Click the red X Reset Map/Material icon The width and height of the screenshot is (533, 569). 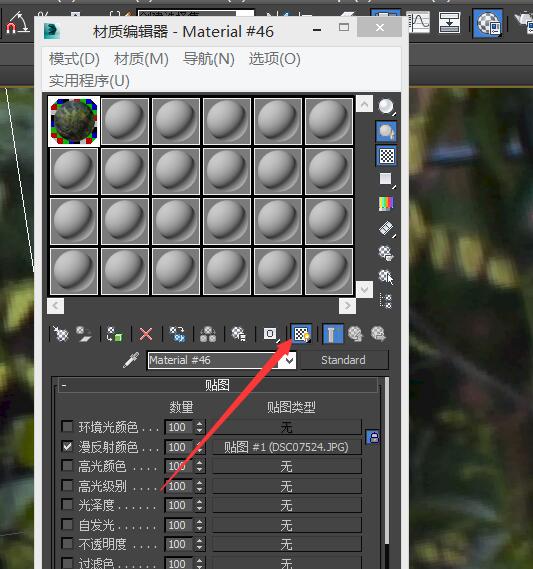146,334
